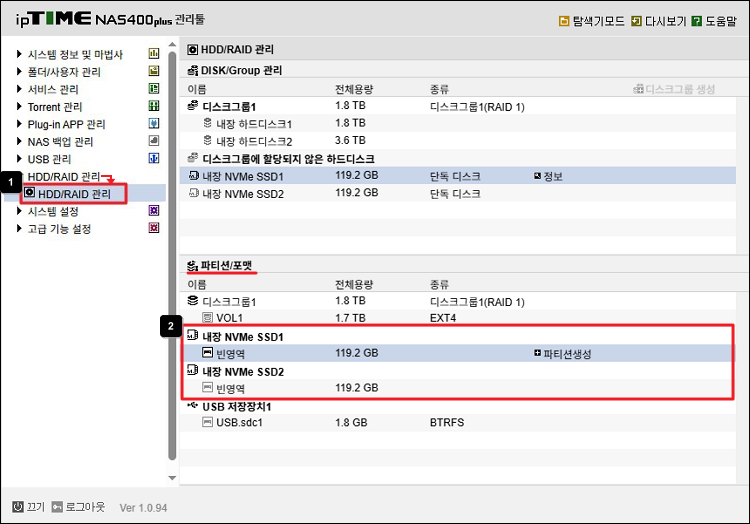Click the Plug-in APP 관리 sidebar icon
This screenshot has height=524, width=750.
[x=154, y=124]
